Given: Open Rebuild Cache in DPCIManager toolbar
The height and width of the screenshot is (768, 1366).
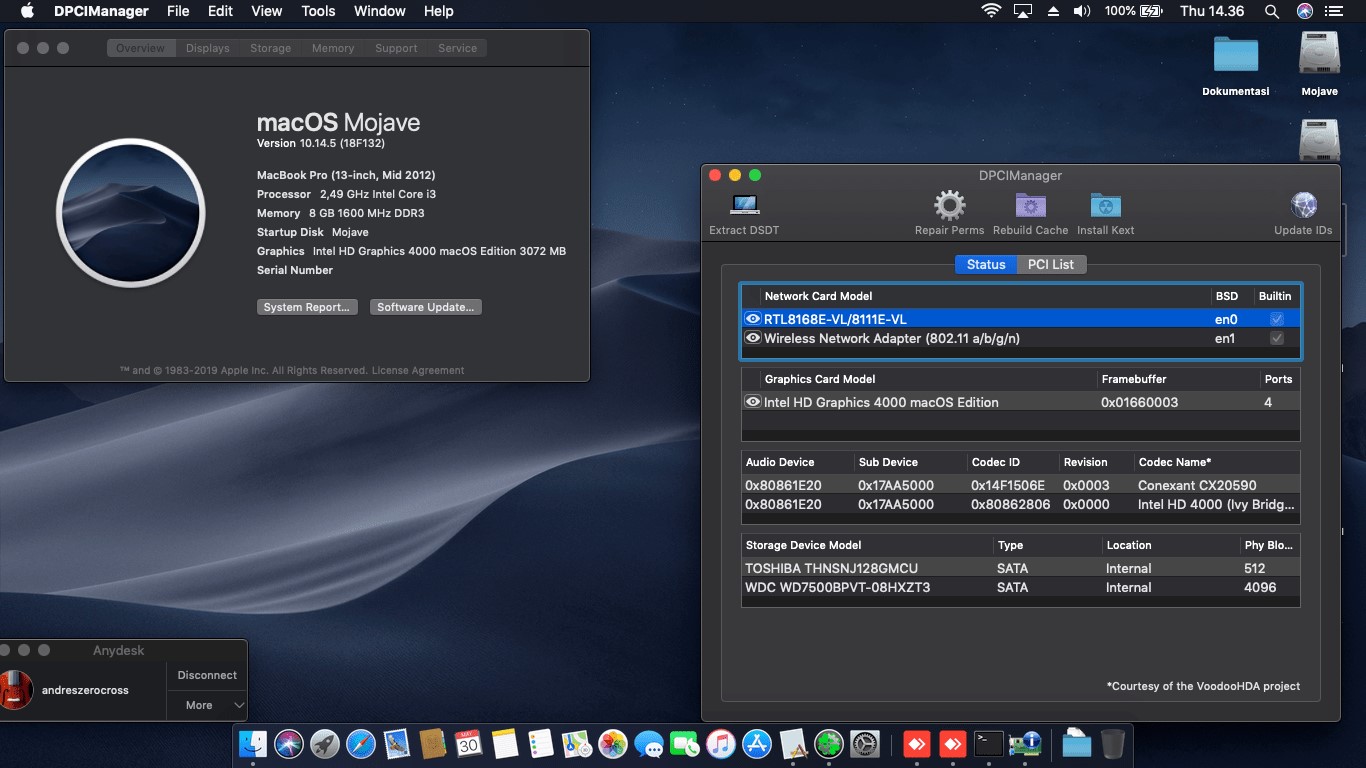Looking at the screenshot, I should pos(1030,205).
